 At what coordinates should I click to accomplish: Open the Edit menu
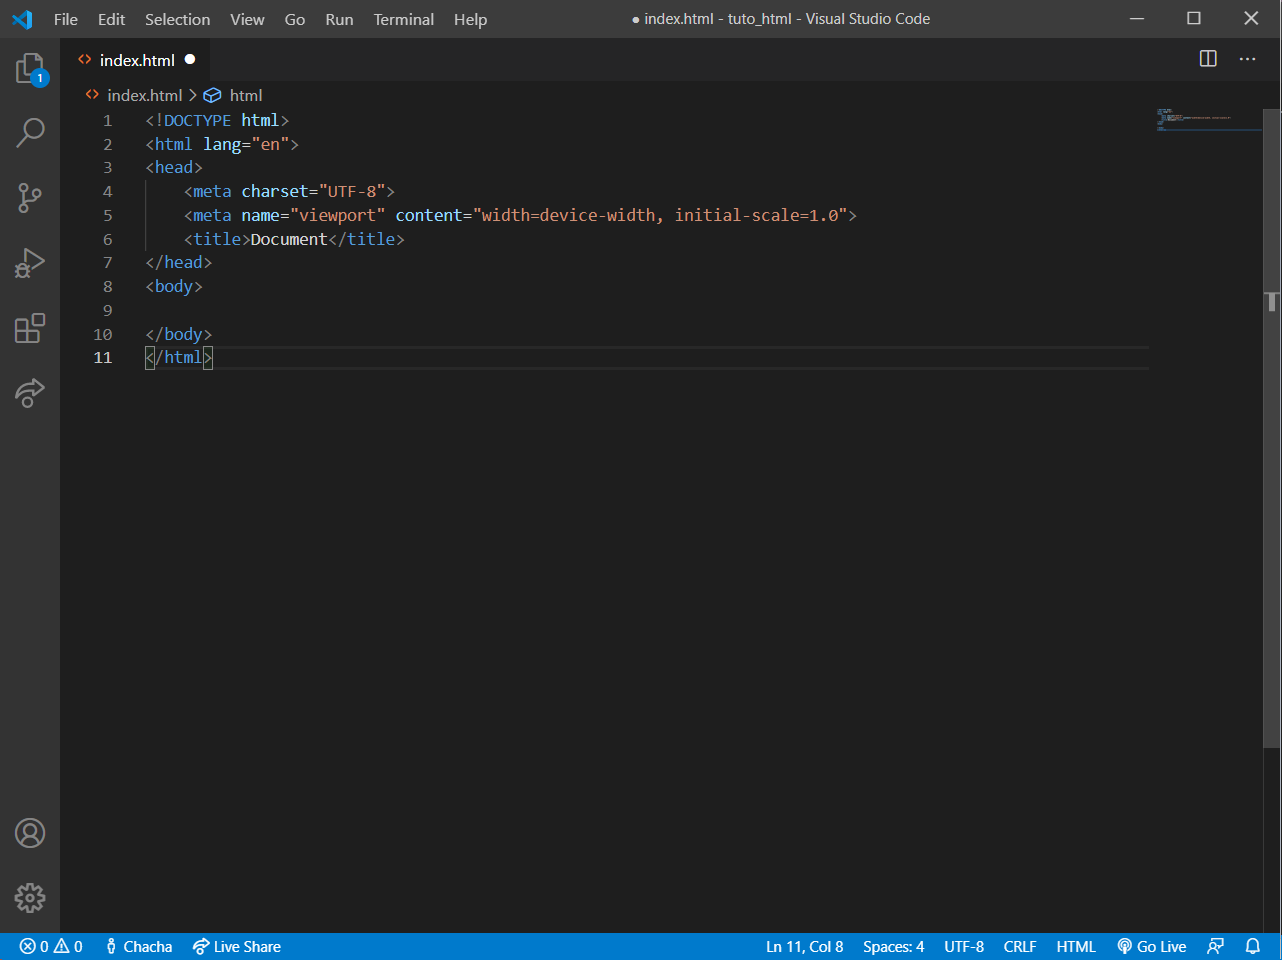(x=111, y=19)
